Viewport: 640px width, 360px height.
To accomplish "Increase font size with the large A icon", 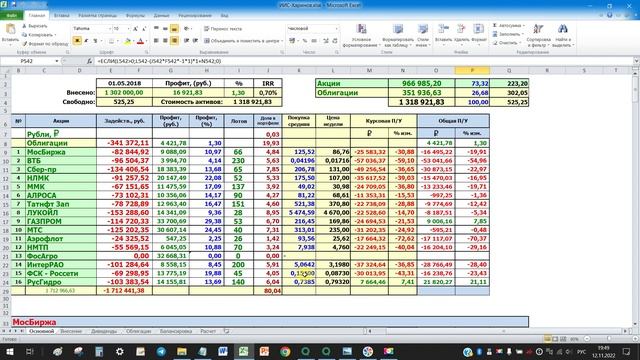I will pos(136,29).
